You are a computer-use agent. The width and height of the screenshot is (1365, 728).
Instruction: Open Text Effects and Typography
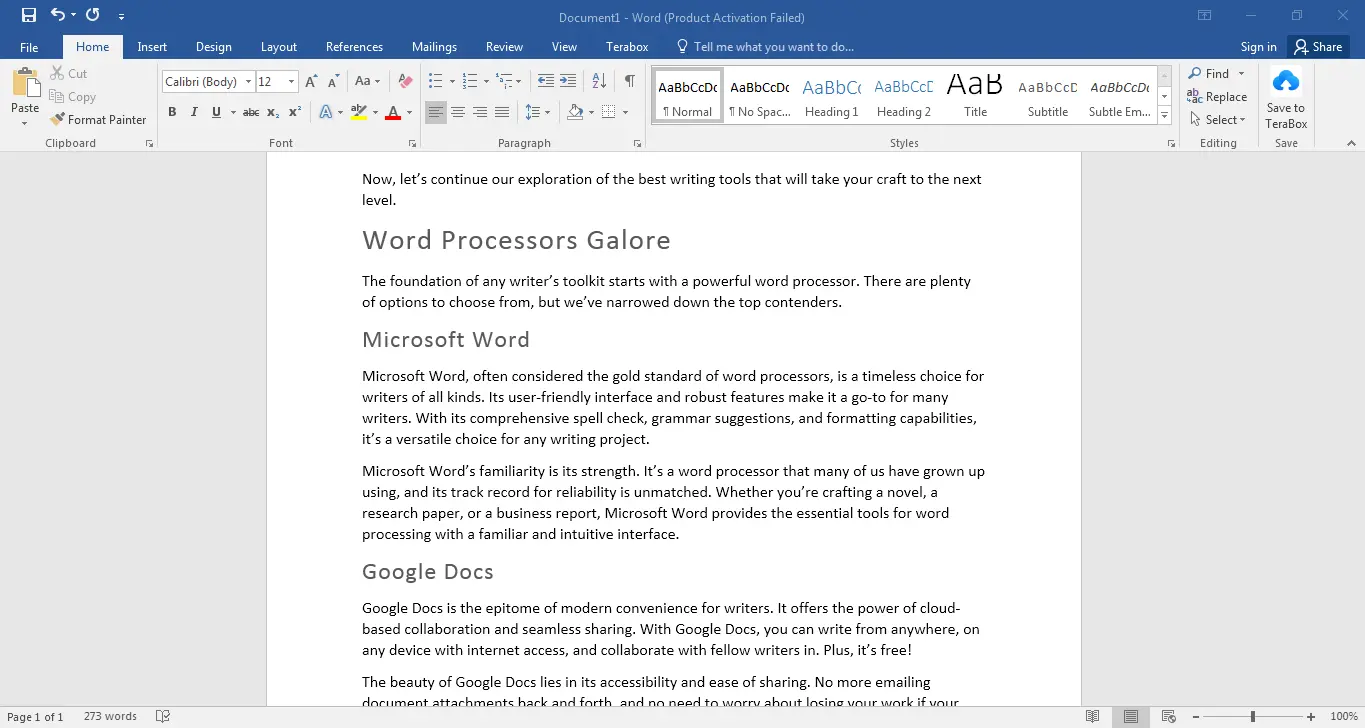point(326,112)
